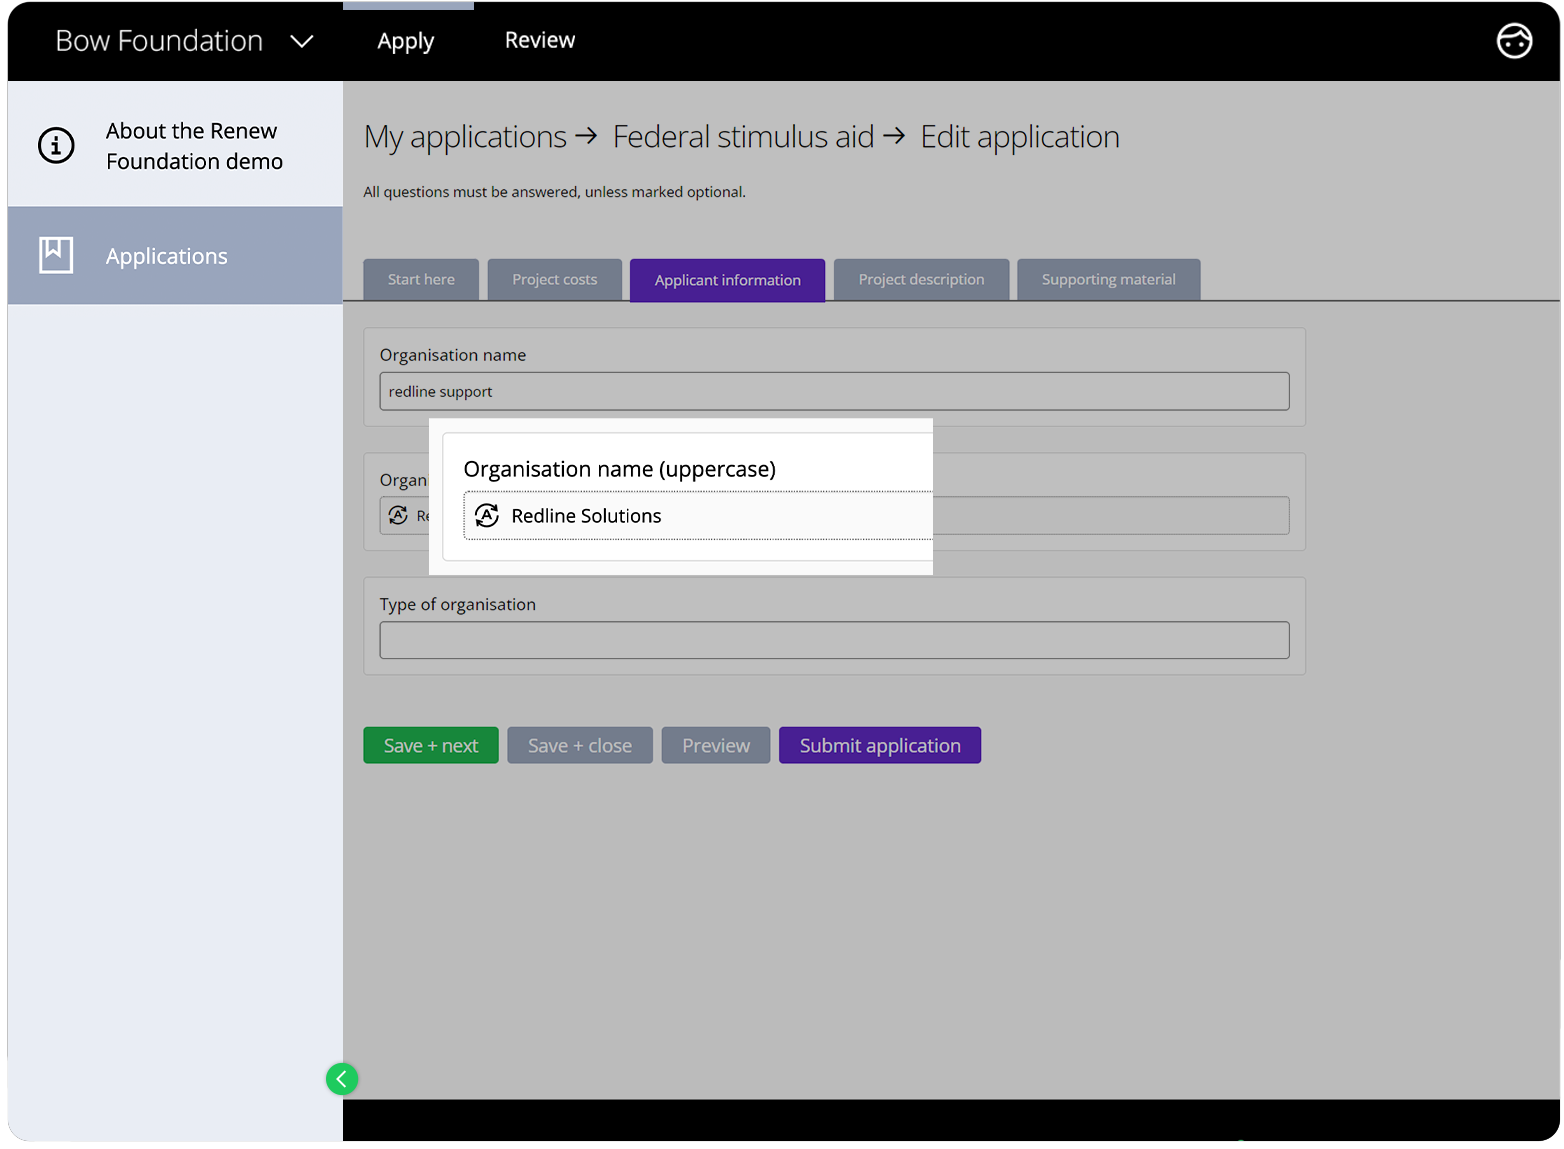Switch to the Start here tab
The height and width of the screenshot is (1149, 1564).
[x=421, y=280]
